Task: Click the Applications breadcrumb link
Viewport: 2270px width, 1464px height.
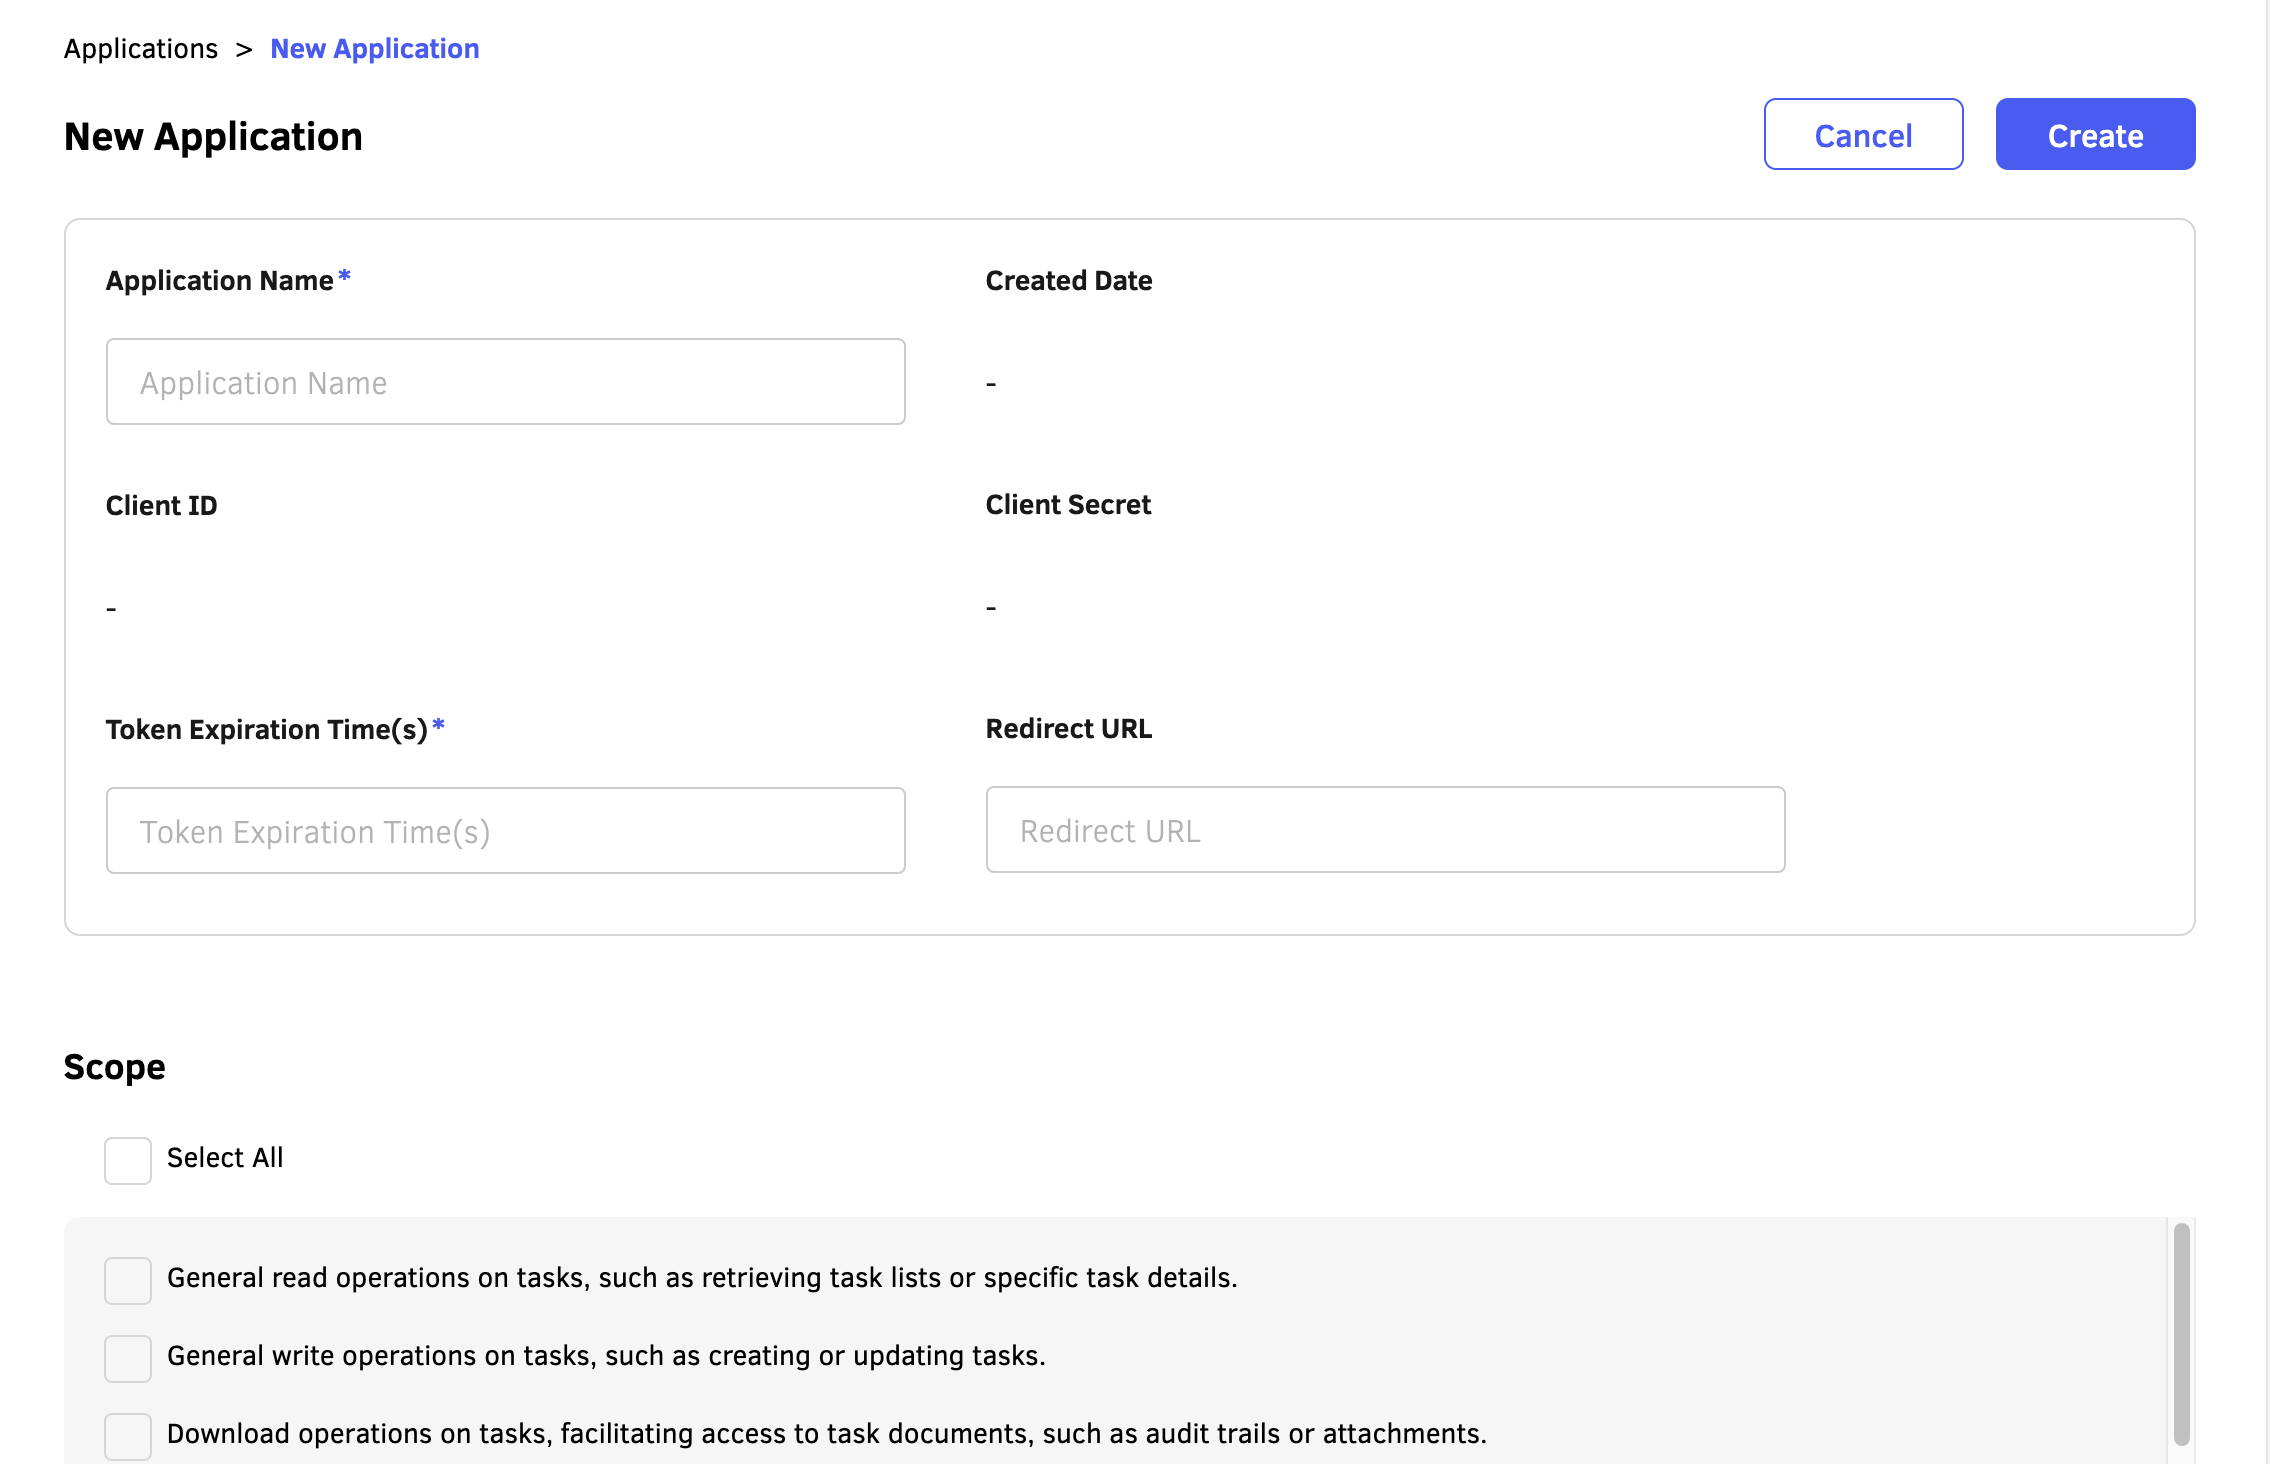Action: click(x=140, y=49)
